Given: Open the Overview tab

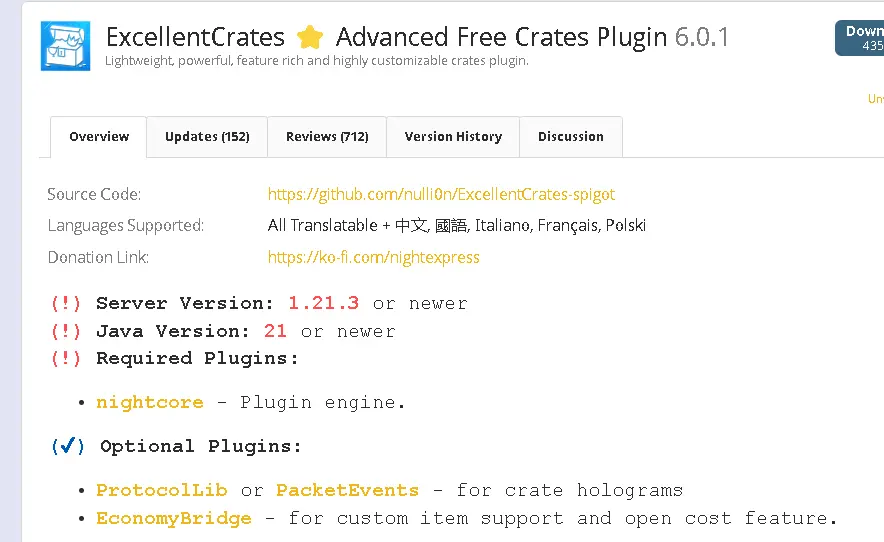Looking at the screenshot, I should 99,137.
